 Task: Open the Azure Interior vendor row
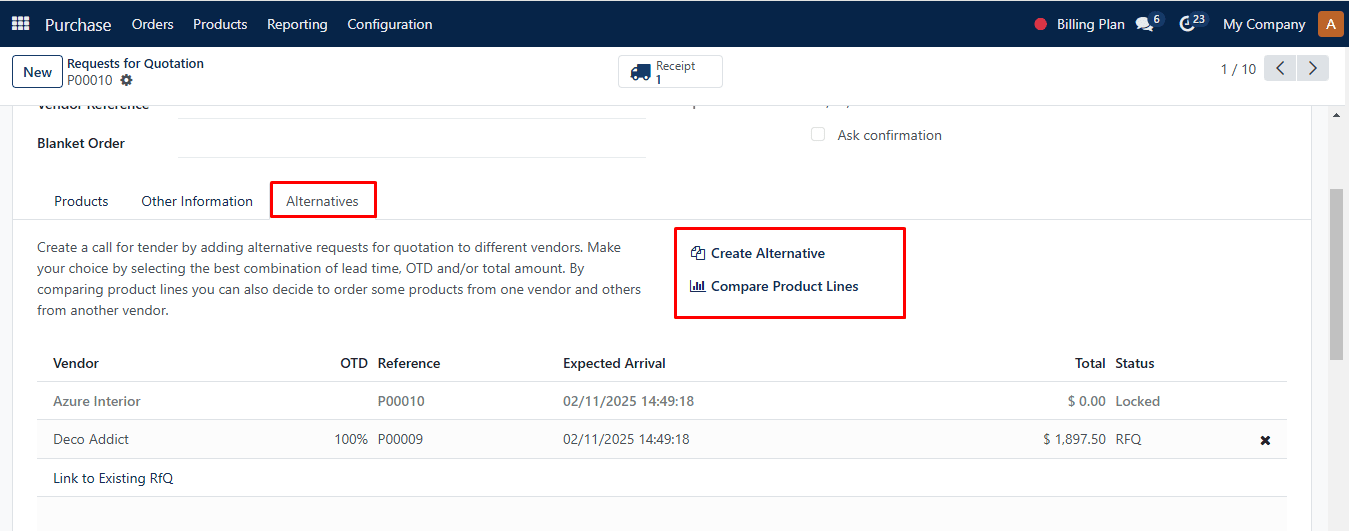click(97, 401)
